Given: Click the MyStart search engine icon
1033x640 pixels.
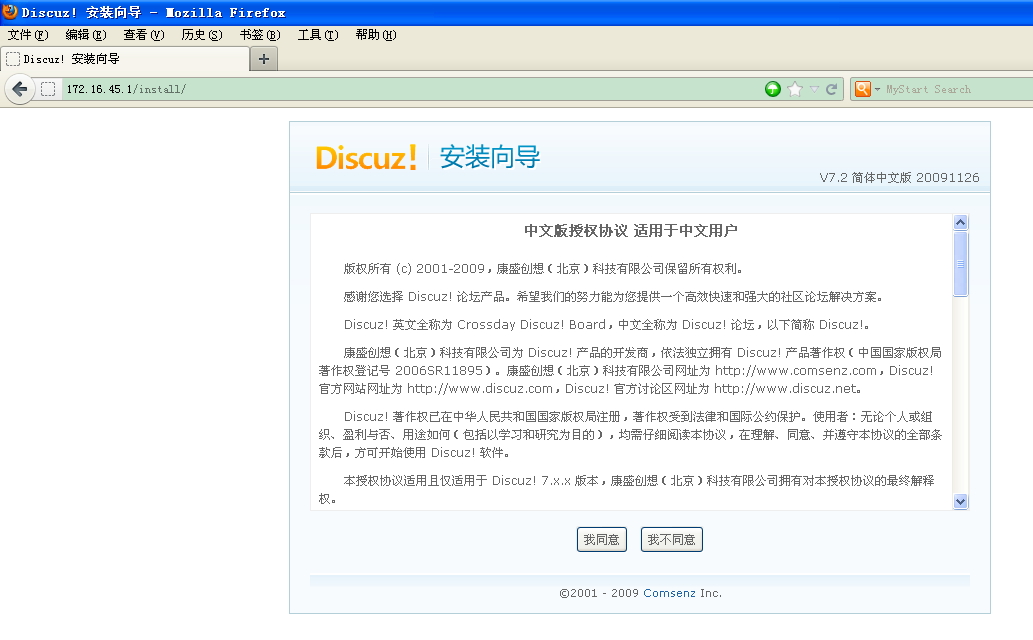Looking at the screenshot, I should (x=862, y=89).
